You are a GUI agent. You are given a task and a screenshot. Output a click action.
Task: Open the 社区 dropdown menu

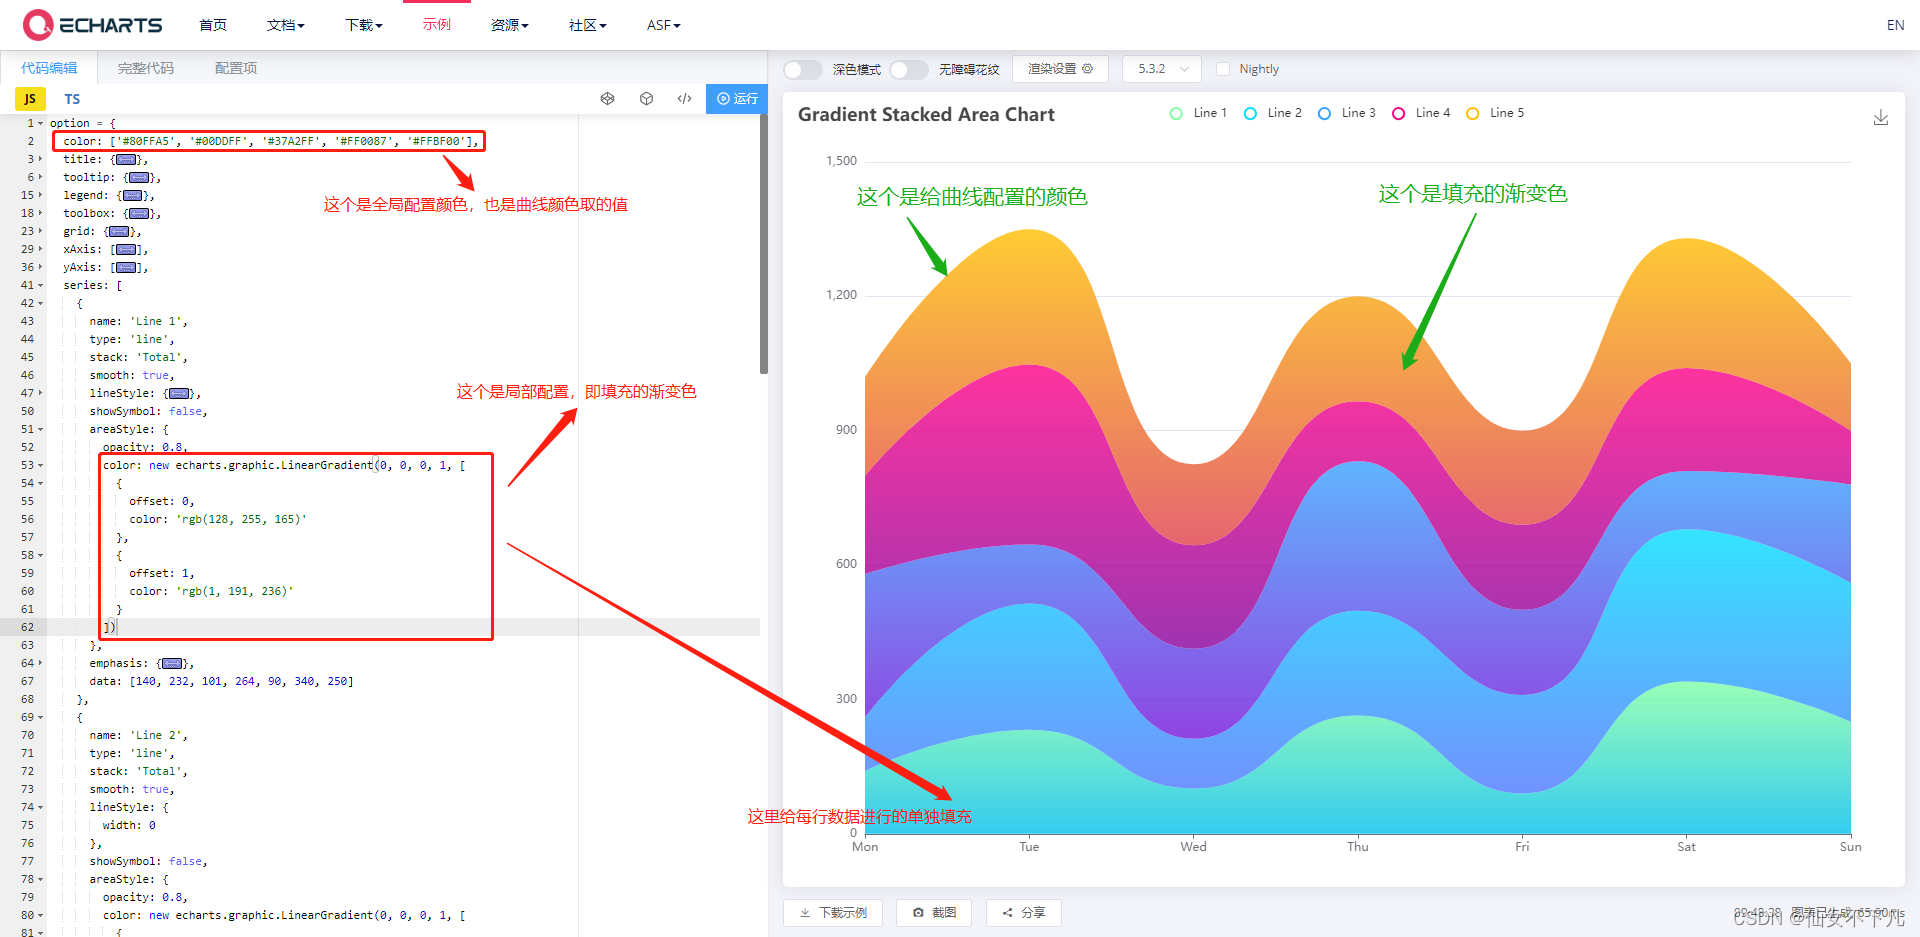[587, 25]
